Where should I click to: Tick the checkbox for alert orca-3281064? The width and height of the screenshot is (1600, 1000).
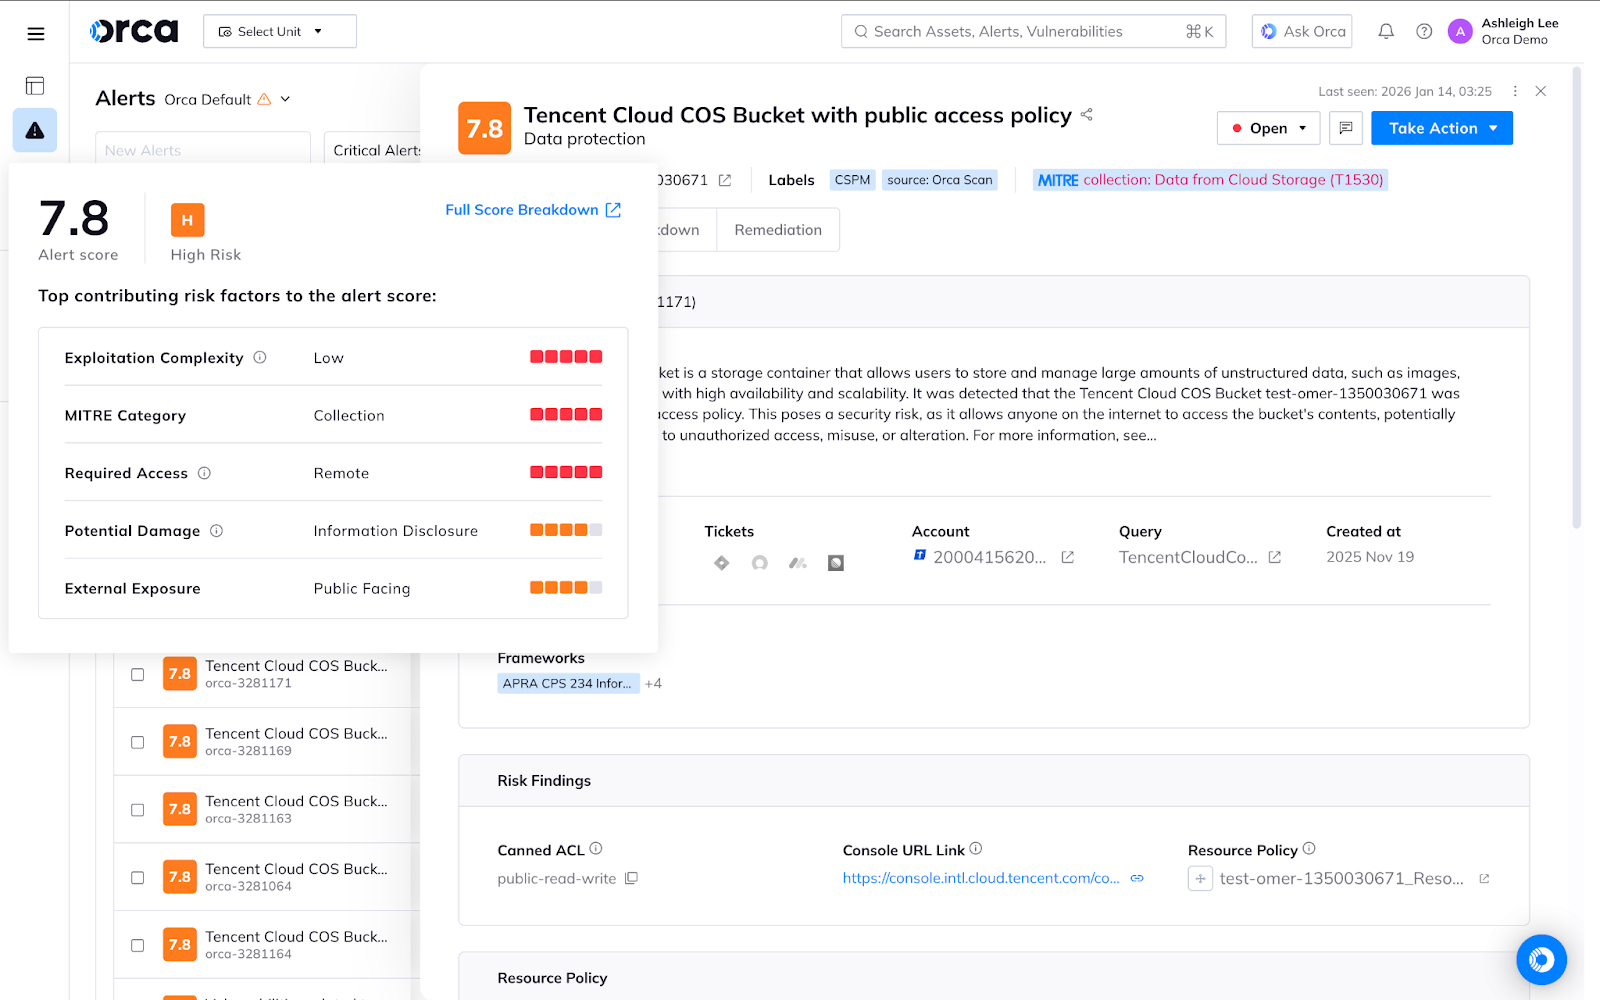point(138,878)
